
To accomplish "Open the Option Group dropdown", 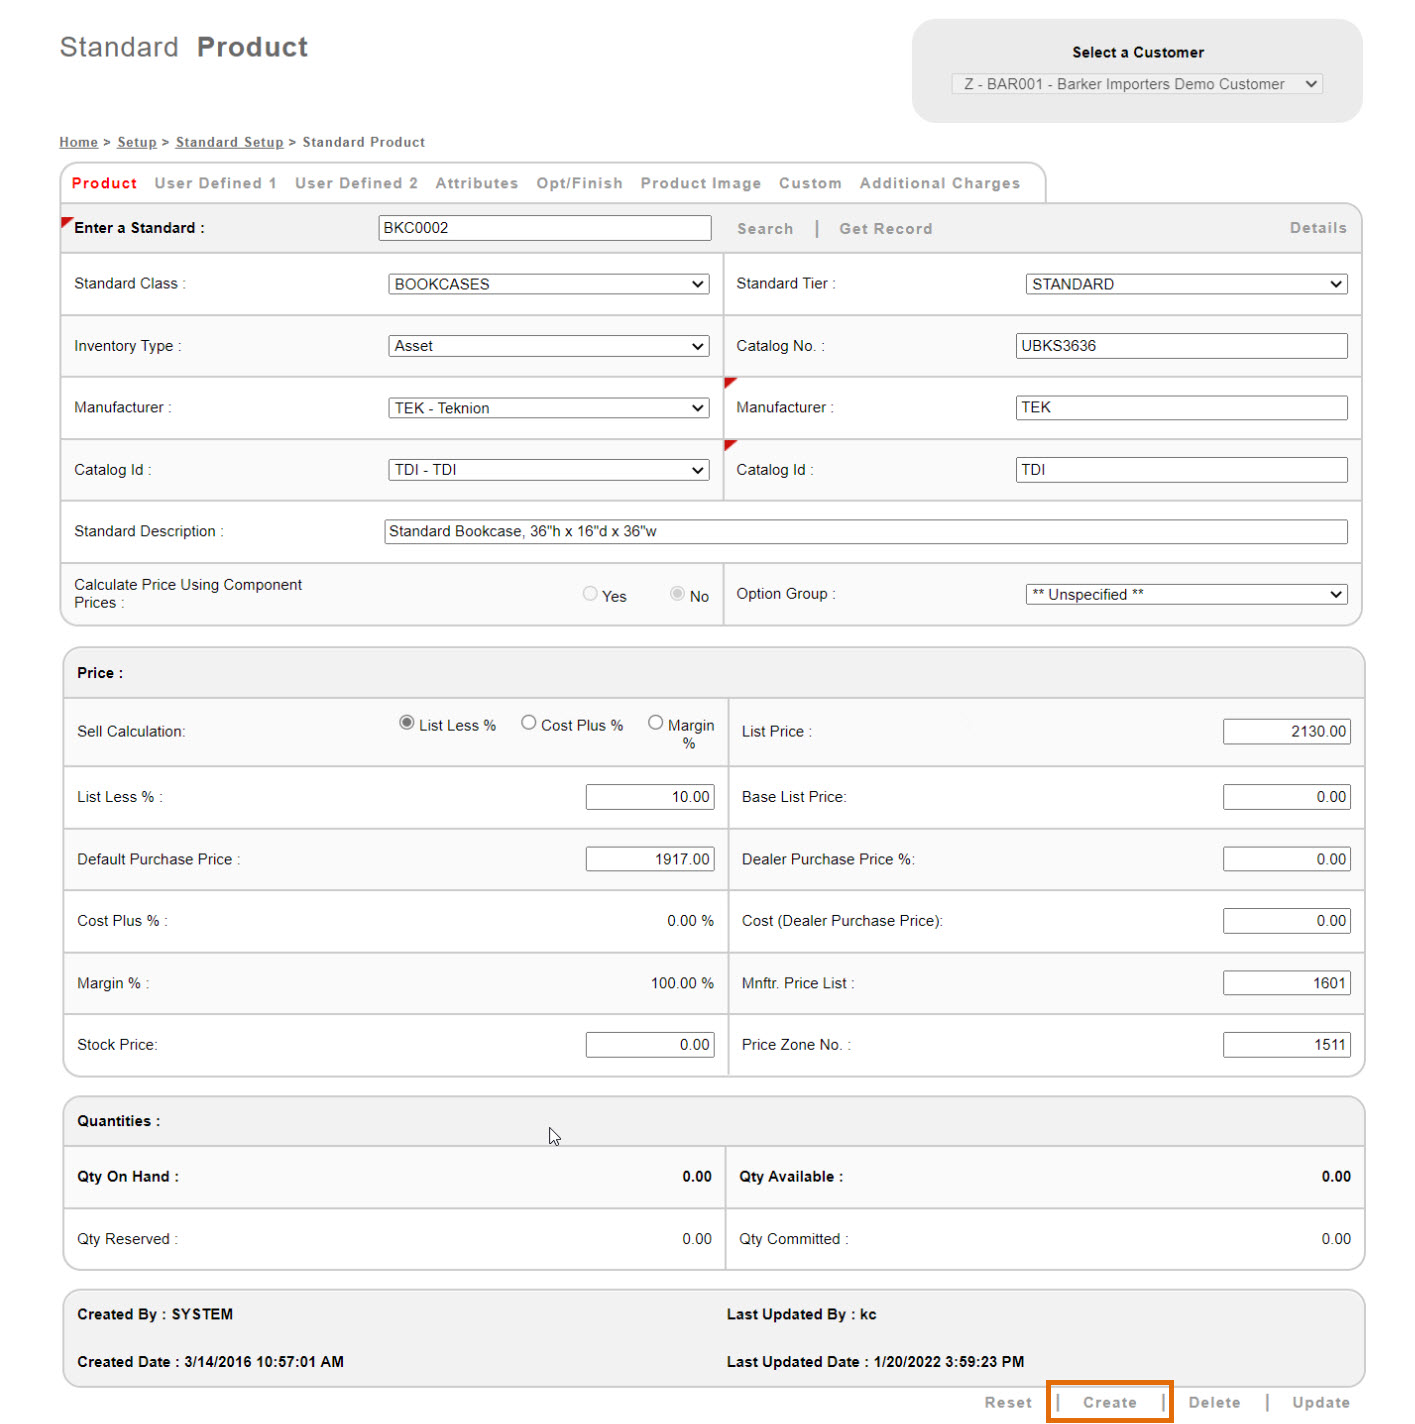I will (x=1186, y=594).
